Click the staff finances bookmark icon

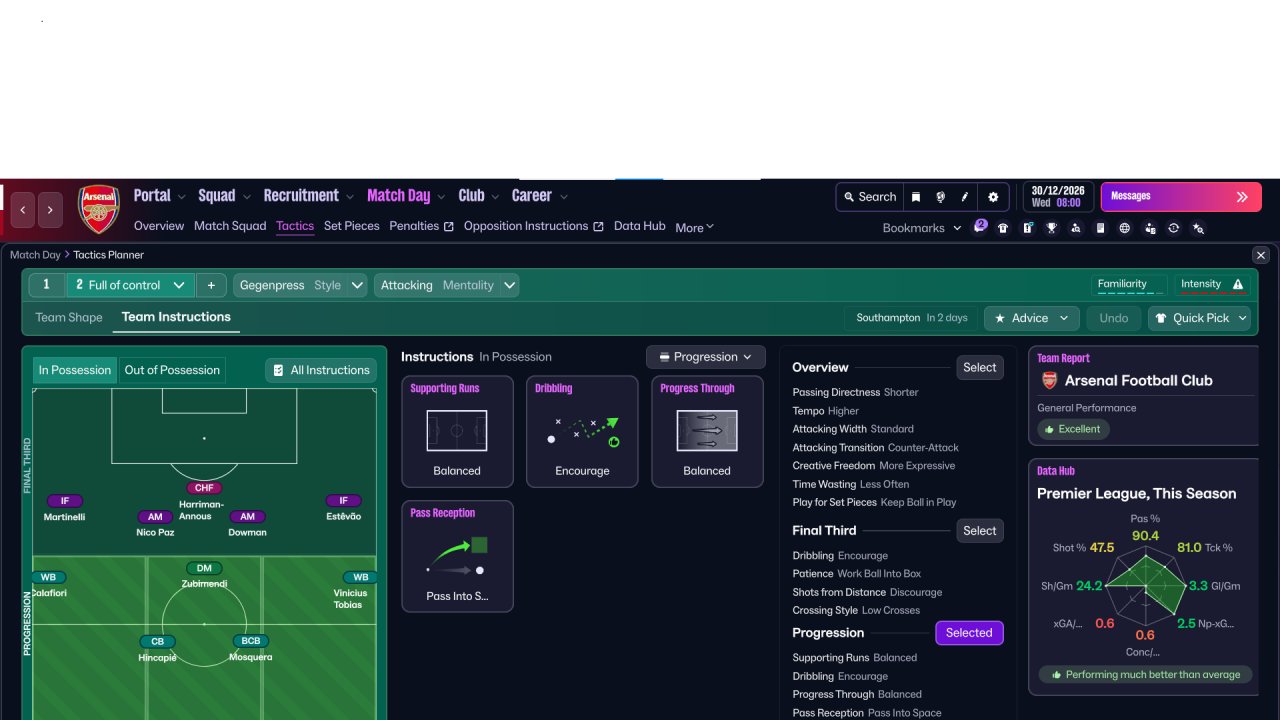coord(1149,228)
